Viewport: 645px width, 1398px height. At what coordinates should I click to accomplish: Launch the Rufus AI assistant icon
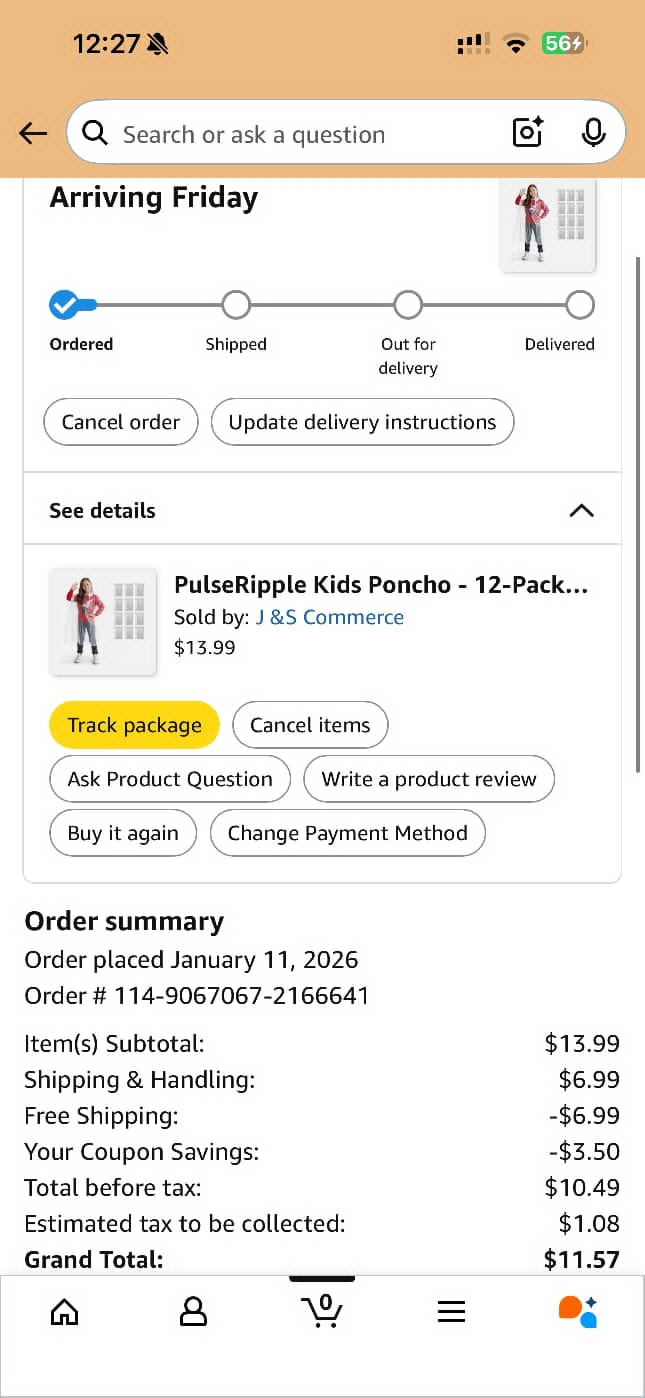(x=578, y=1311)
